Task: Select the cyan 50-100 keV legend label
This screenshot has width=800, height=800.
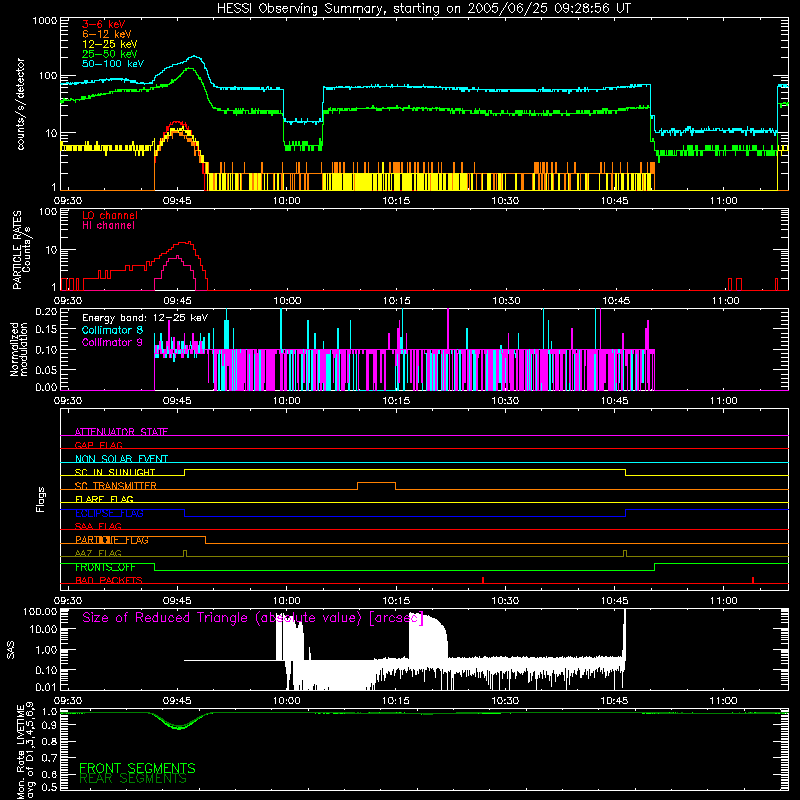Action: [112, 64]
